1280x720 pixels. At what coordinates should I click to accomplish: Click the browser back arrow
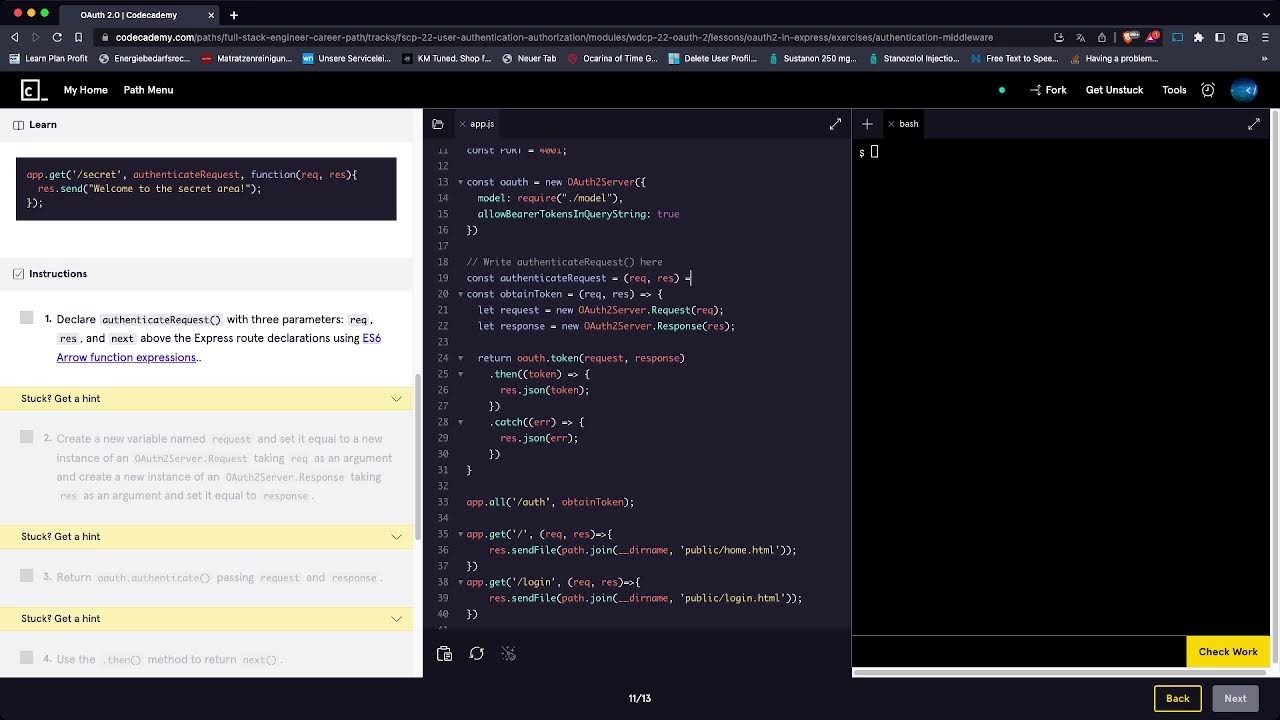[14, 37]
